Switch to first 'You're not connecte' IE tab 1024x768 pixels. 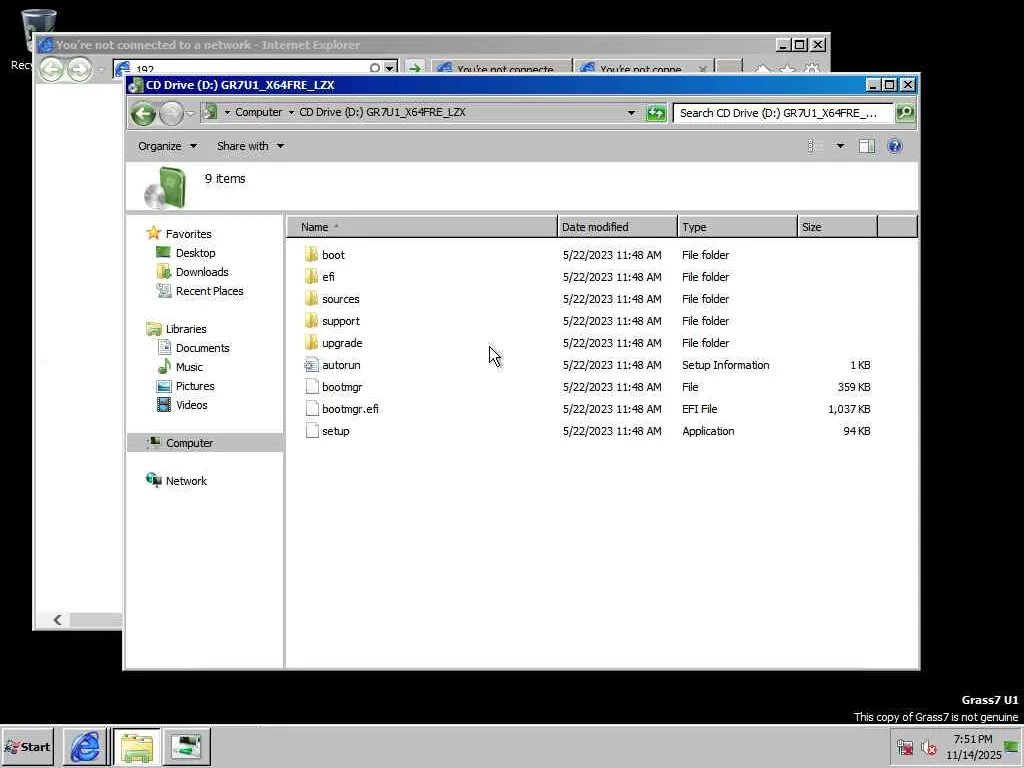(x=502, y=69)
